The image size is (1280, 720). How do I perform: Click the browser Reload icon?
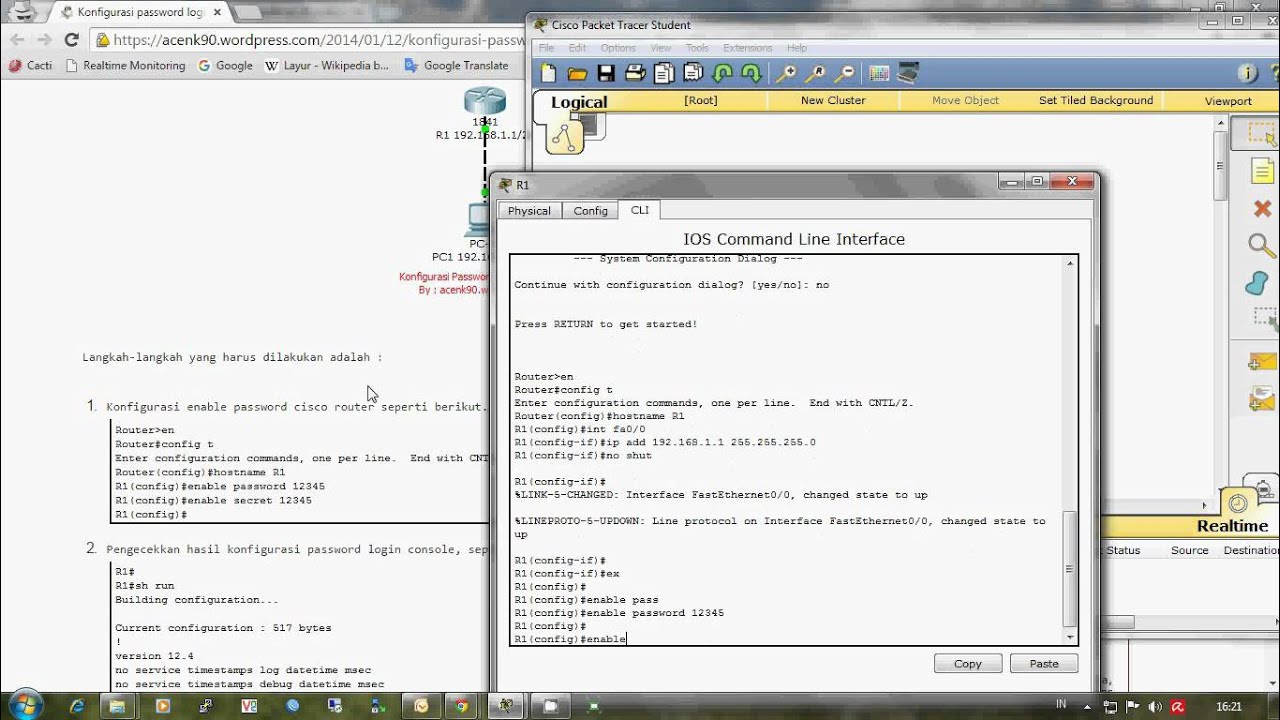coord(71,40)
